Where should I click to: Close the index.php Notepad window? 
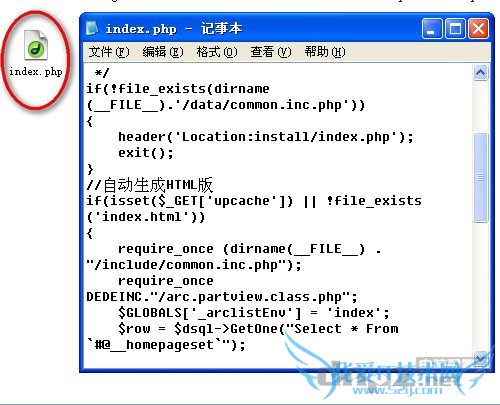479,29
